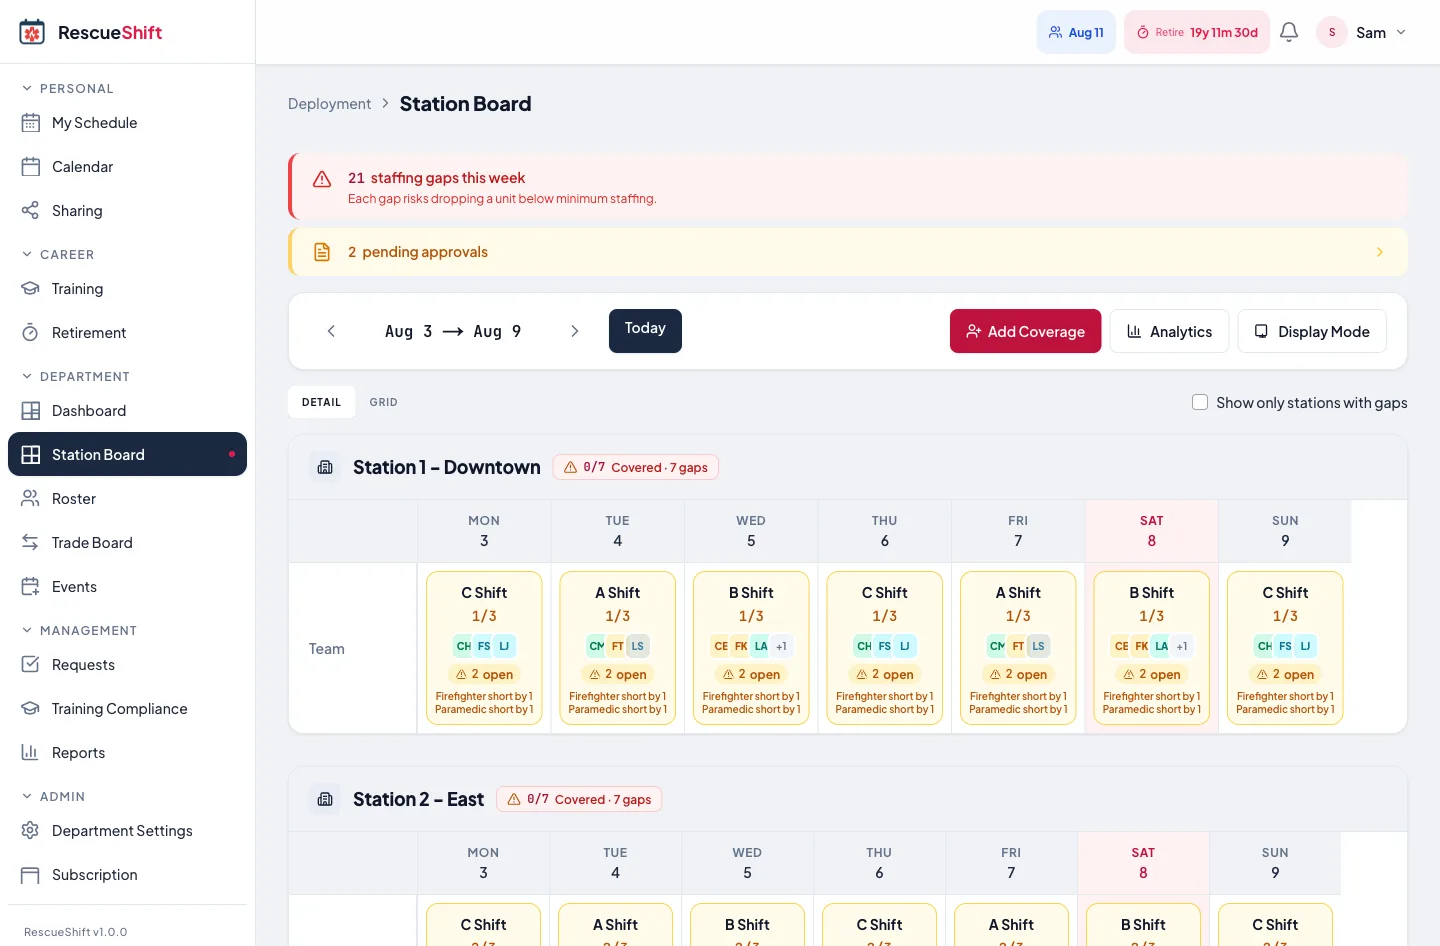The width and height of the screenshot is (1440, 946).
Task: Open Trade Board page
Action: tap(127, 543)
